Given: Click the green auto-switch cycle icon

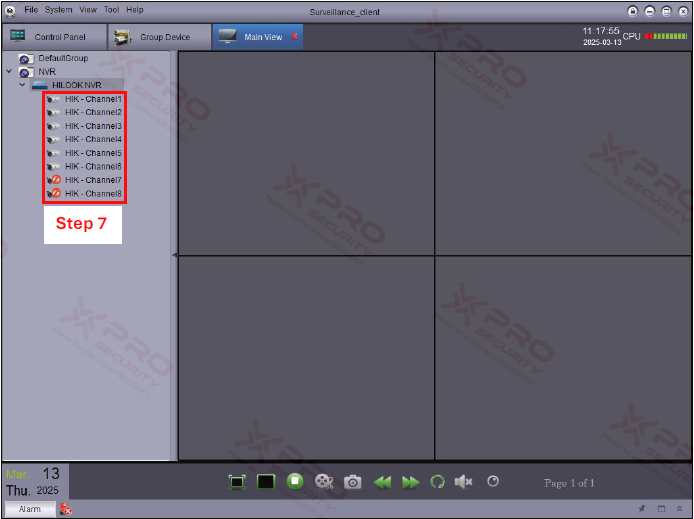Looking at the screenshot, I should [x=437, y=482].
